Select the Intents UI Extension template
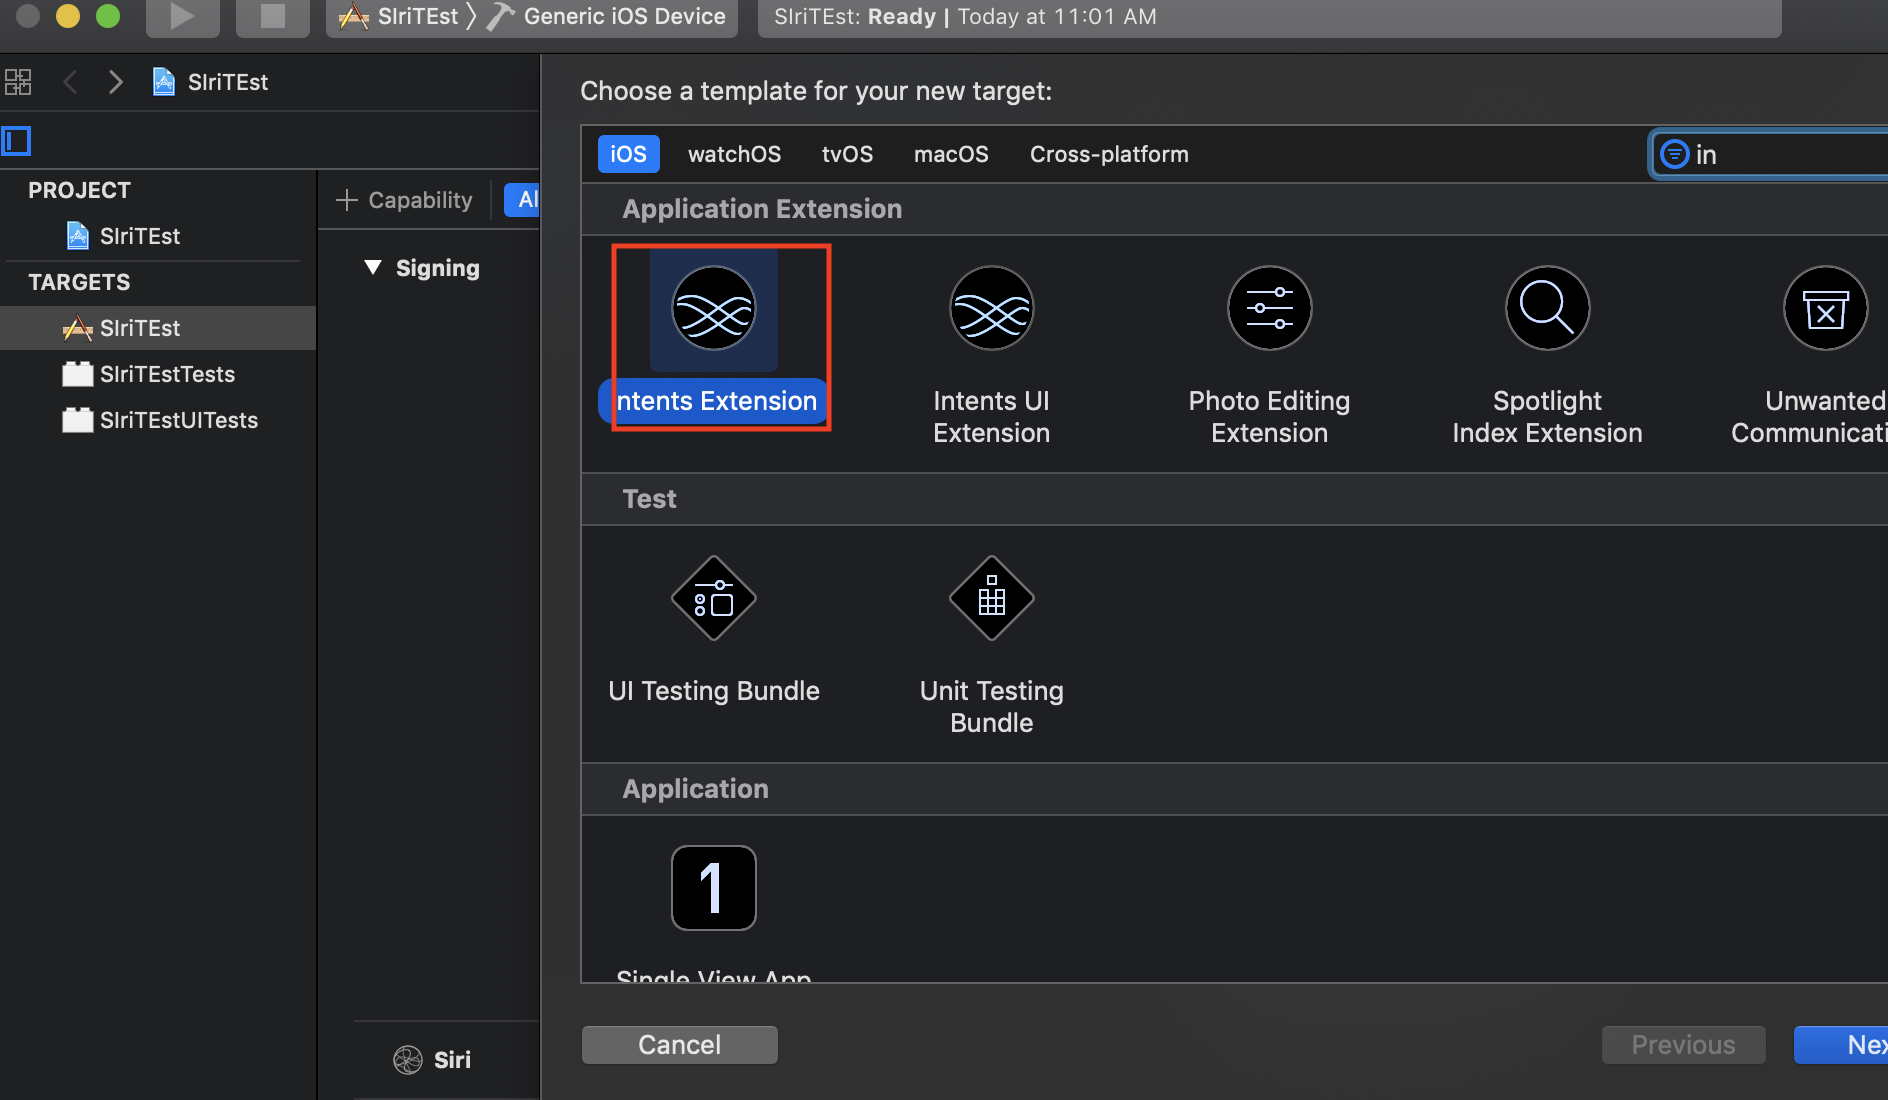1888x1100 pixels. [x=991, y=355]
